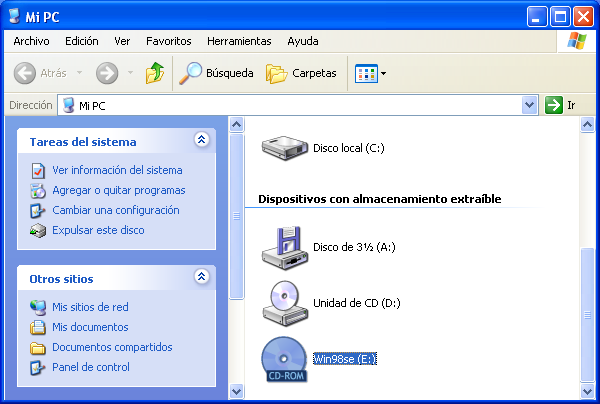Open the Vistas view-mode dropdown
Screen dimensions: 600x404
[x=383, y=74]
